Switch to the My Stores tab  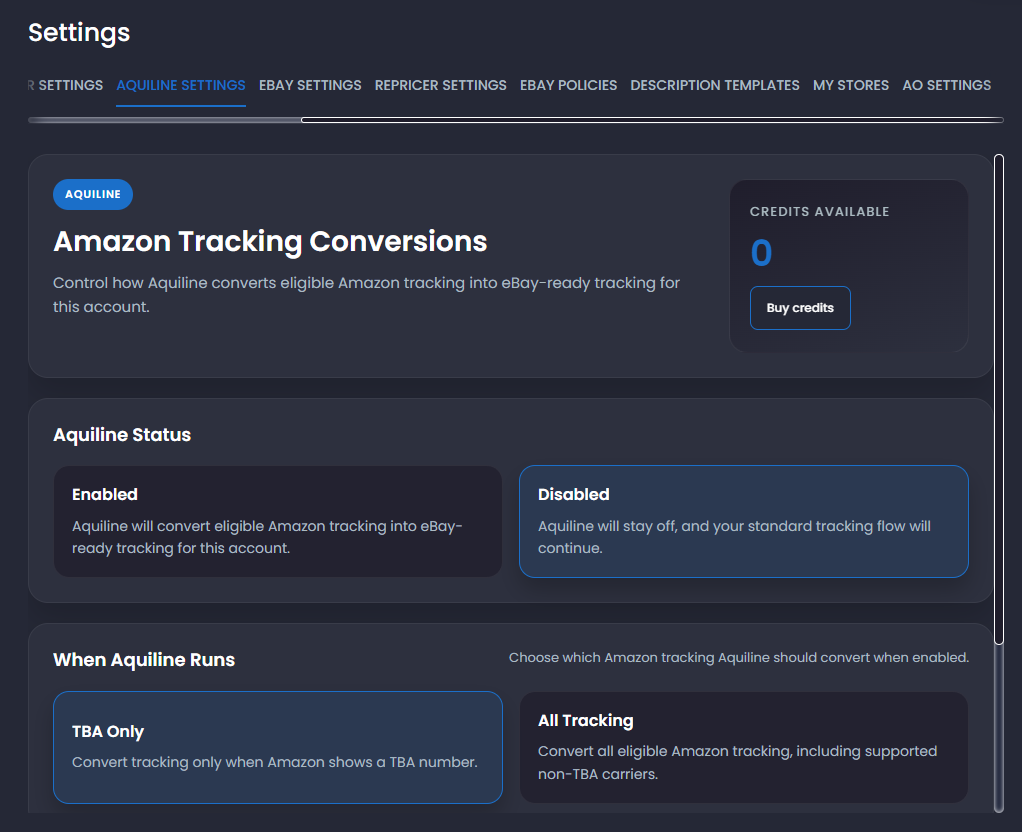(x=851, y=85)
